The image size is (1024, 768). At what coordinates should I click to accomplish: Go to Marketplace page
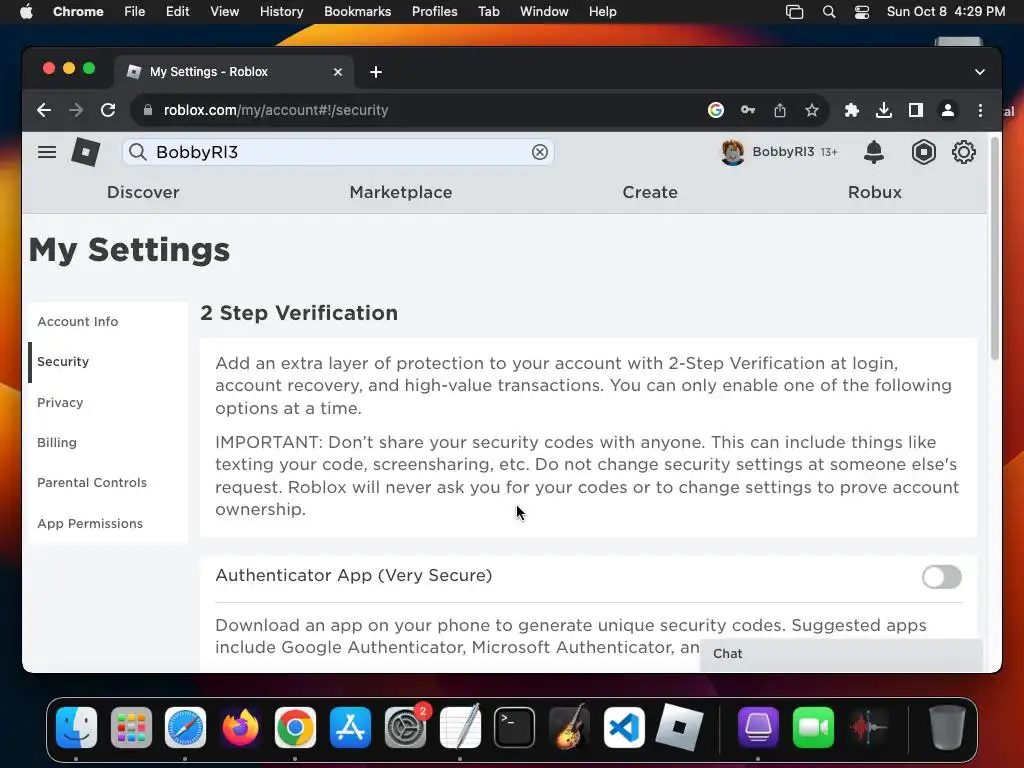pos(400,192)
